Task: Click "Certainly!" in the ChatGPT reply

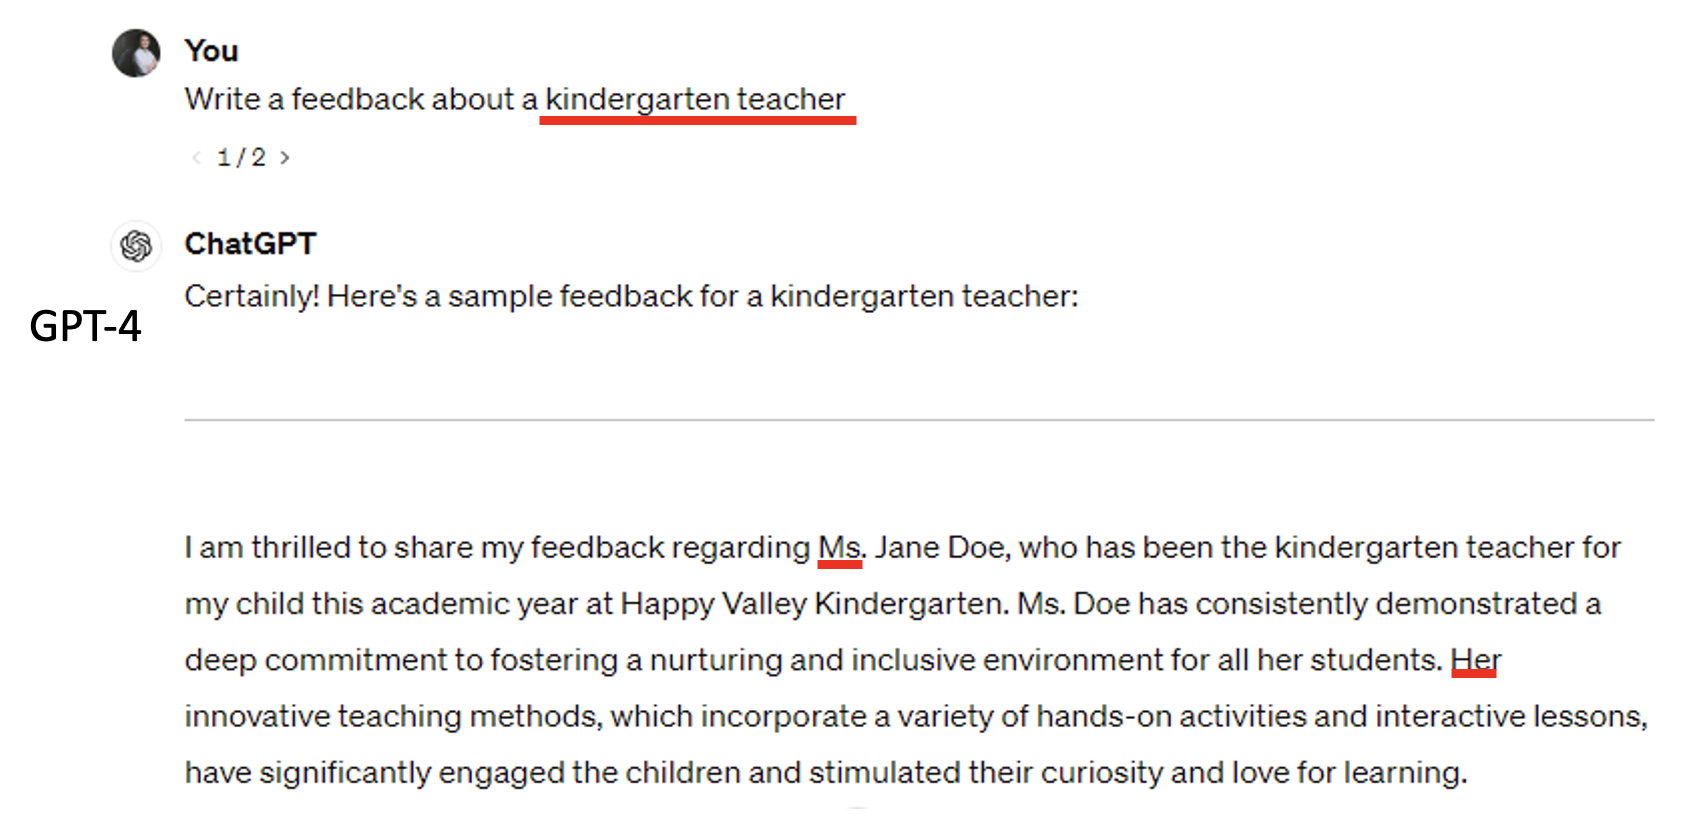Action: point(252,296)
